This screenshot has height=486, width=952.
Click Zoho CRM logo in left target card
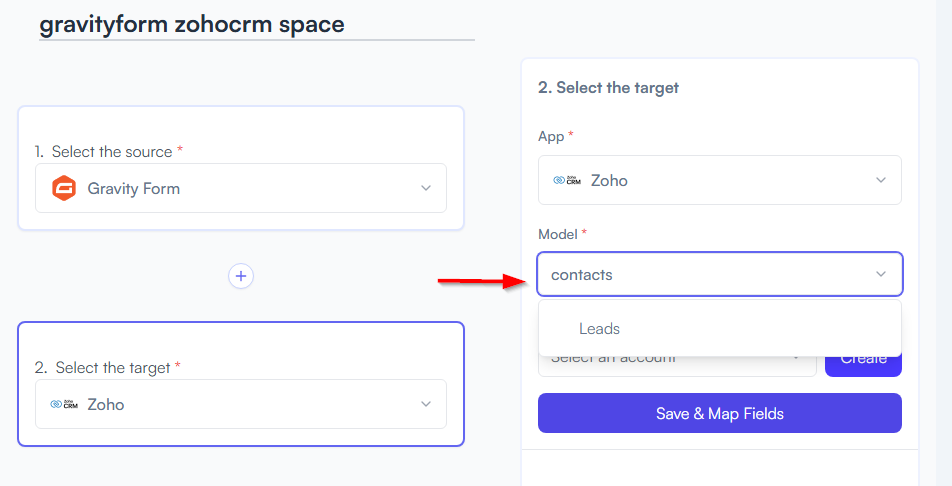pos(64,404)
